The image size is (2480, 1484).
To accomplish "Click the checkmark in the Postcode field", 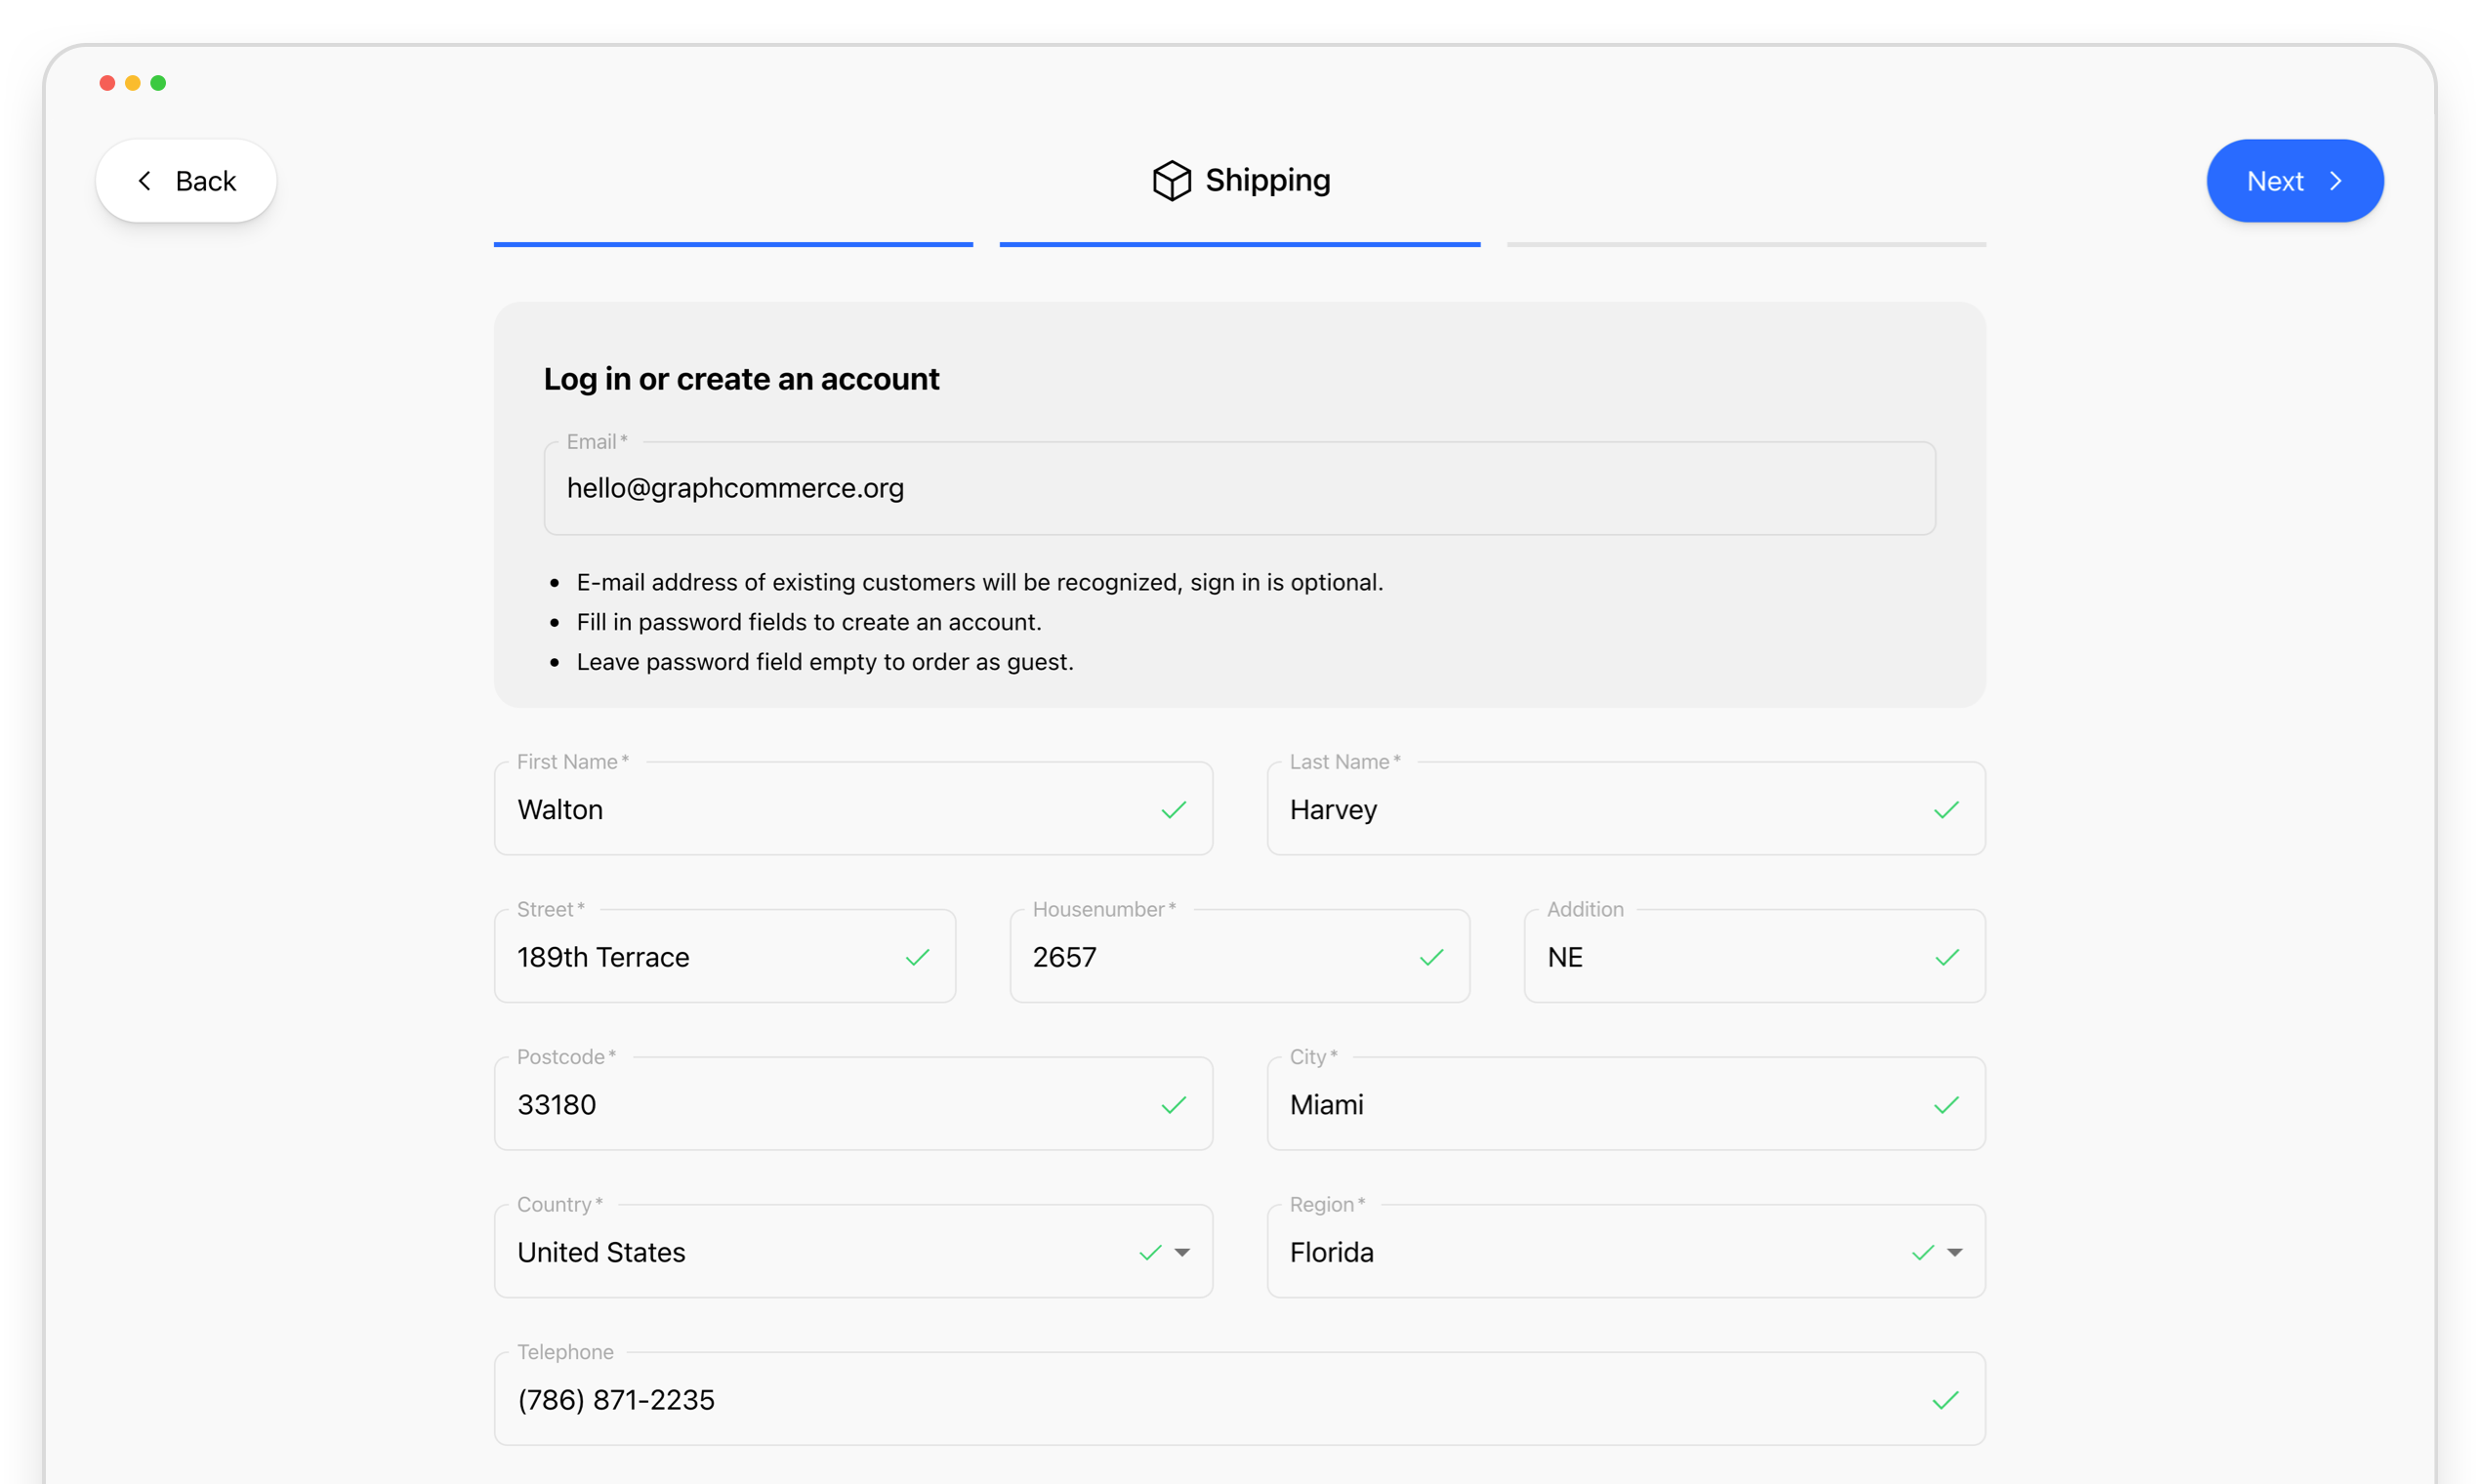I will (x=1173, y=1104).
